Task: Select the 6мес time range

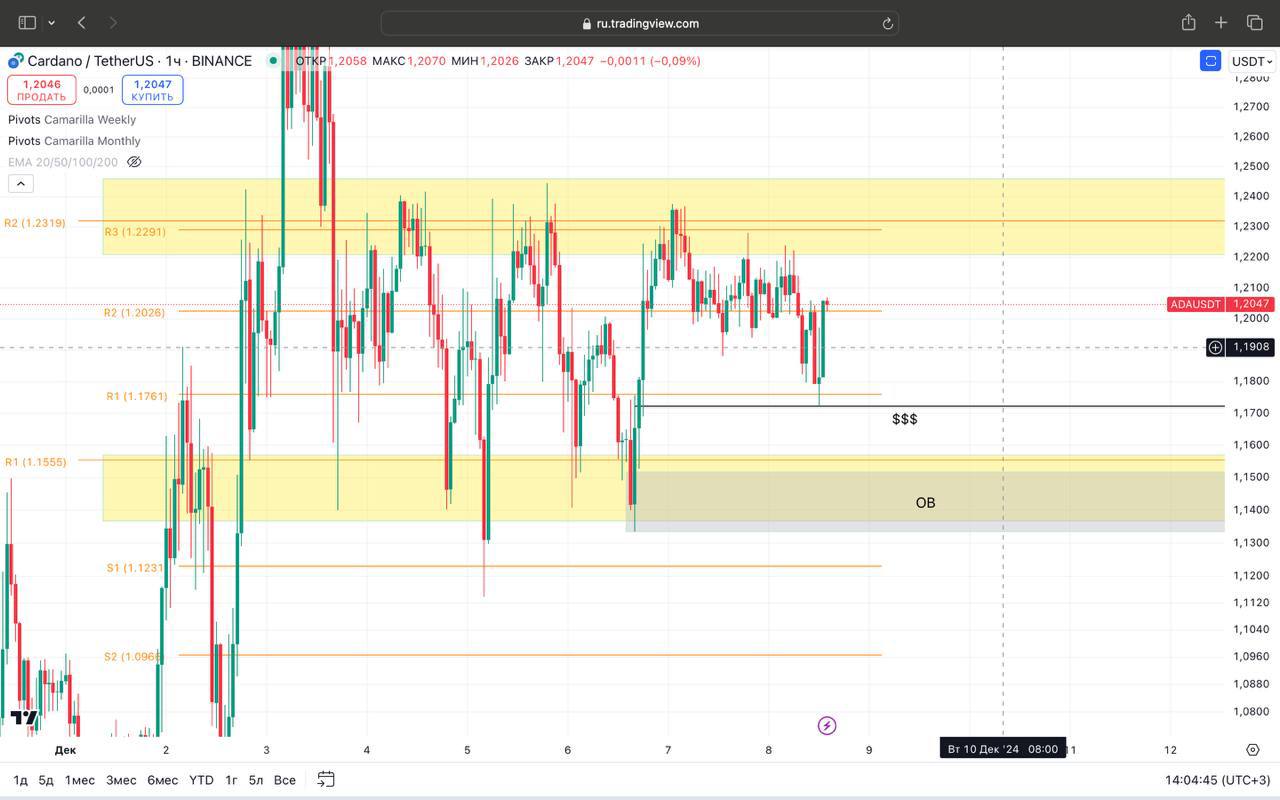Action: click(x=162, y=780)
